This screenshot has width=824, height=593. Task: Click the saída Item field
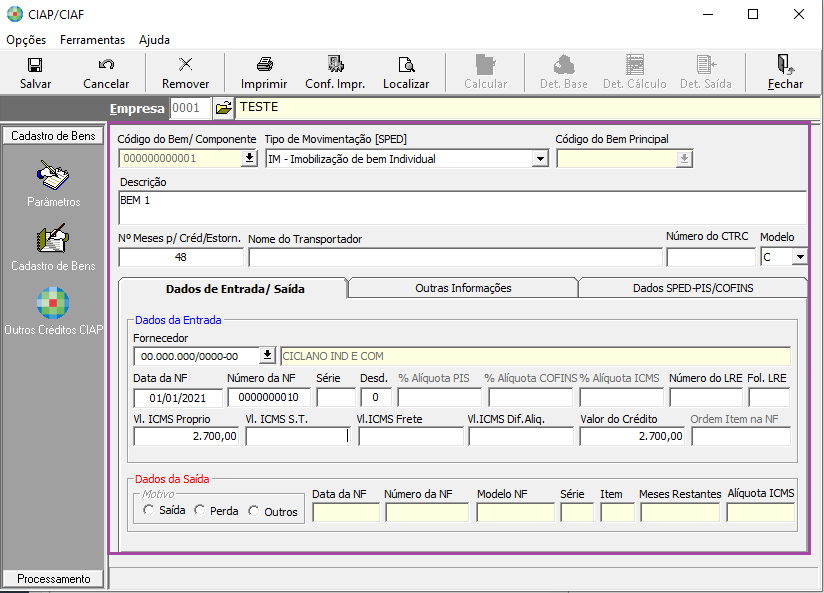pyautogui.click(x=617, y=512)
